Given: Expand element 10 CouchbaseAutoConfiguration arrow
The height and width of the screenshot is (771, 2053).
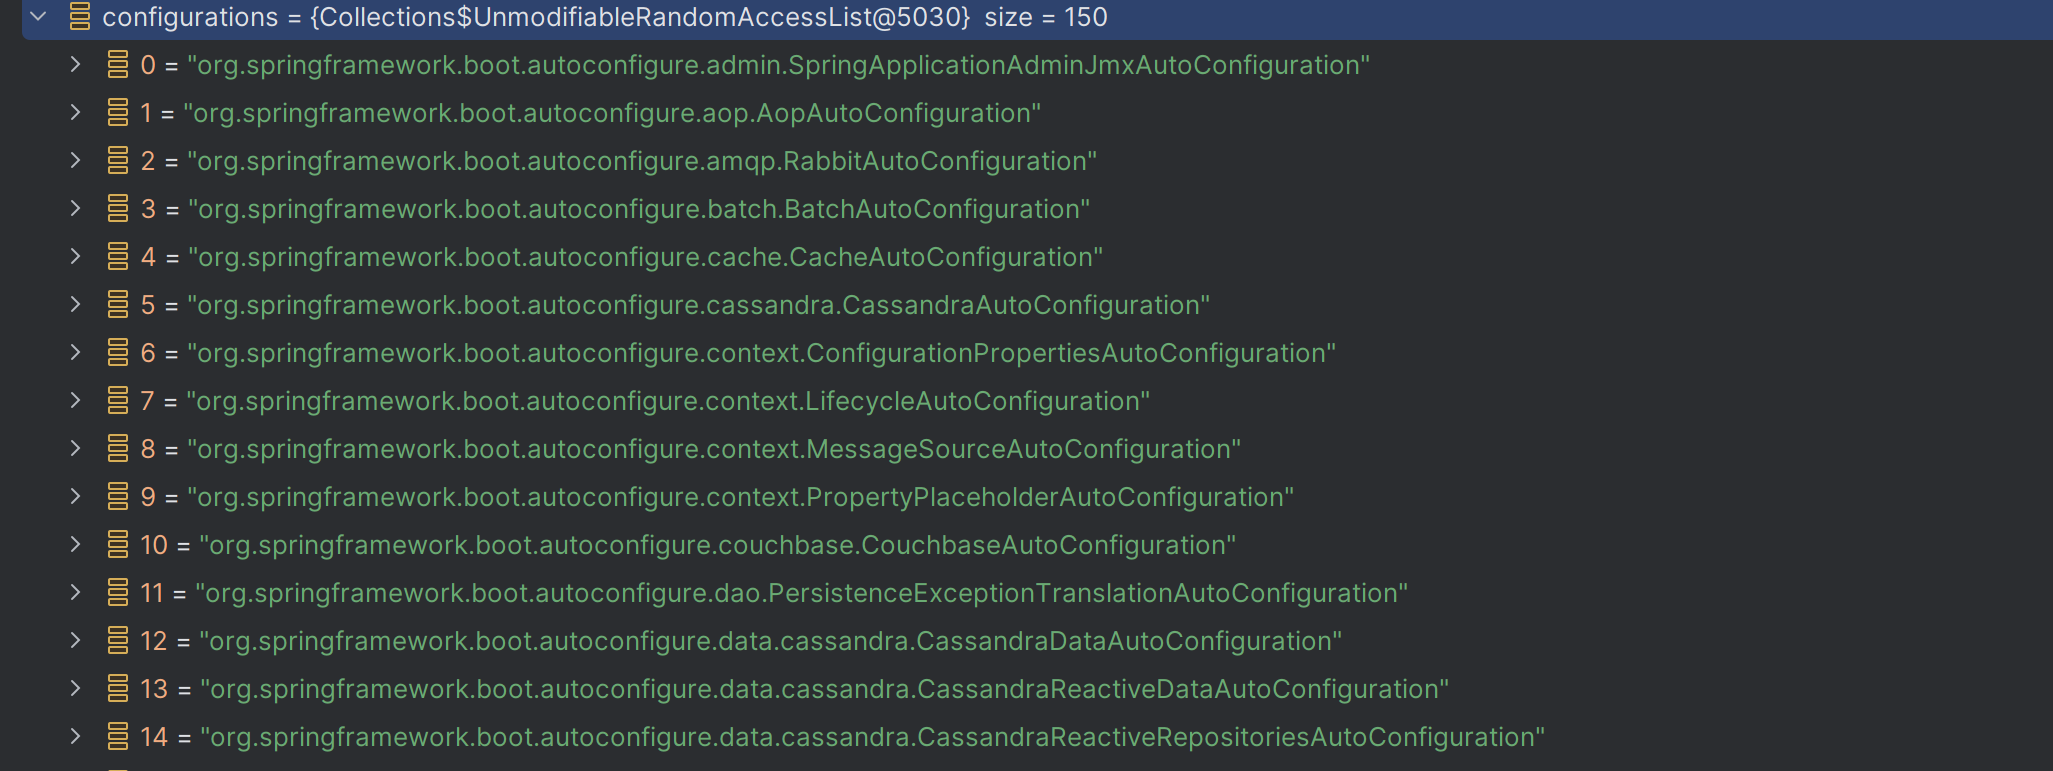Looking at the screenshot, I should tap(75, 545).
